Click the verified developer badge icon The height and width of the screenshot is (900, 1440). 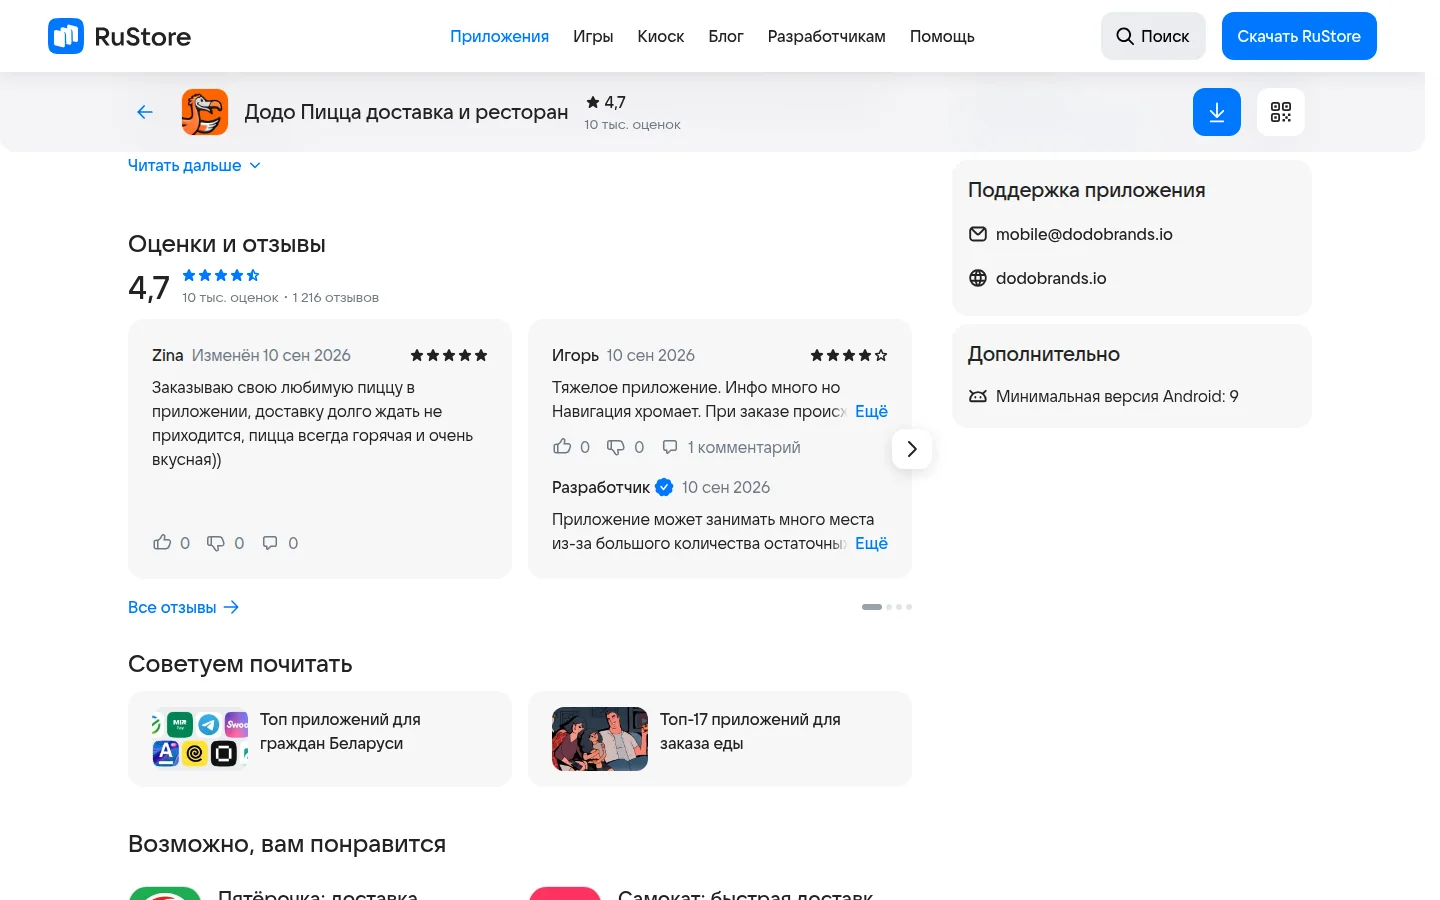(x=664, y=487)
